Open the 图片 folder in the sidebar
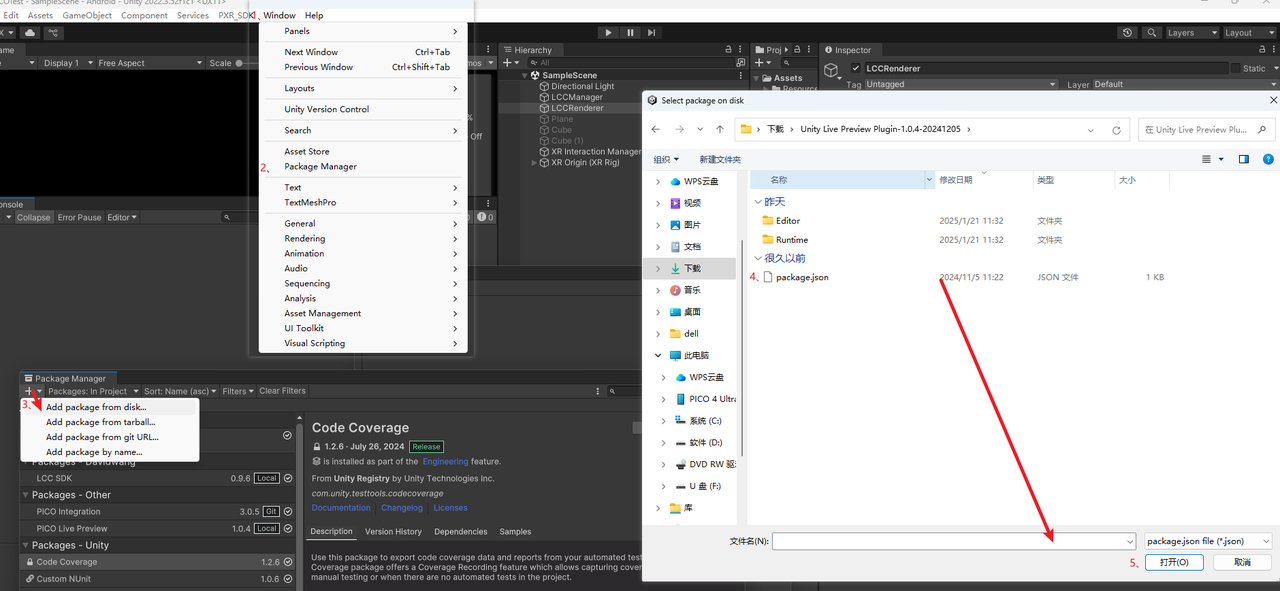Screen dimensions: 1280x591 685,224
